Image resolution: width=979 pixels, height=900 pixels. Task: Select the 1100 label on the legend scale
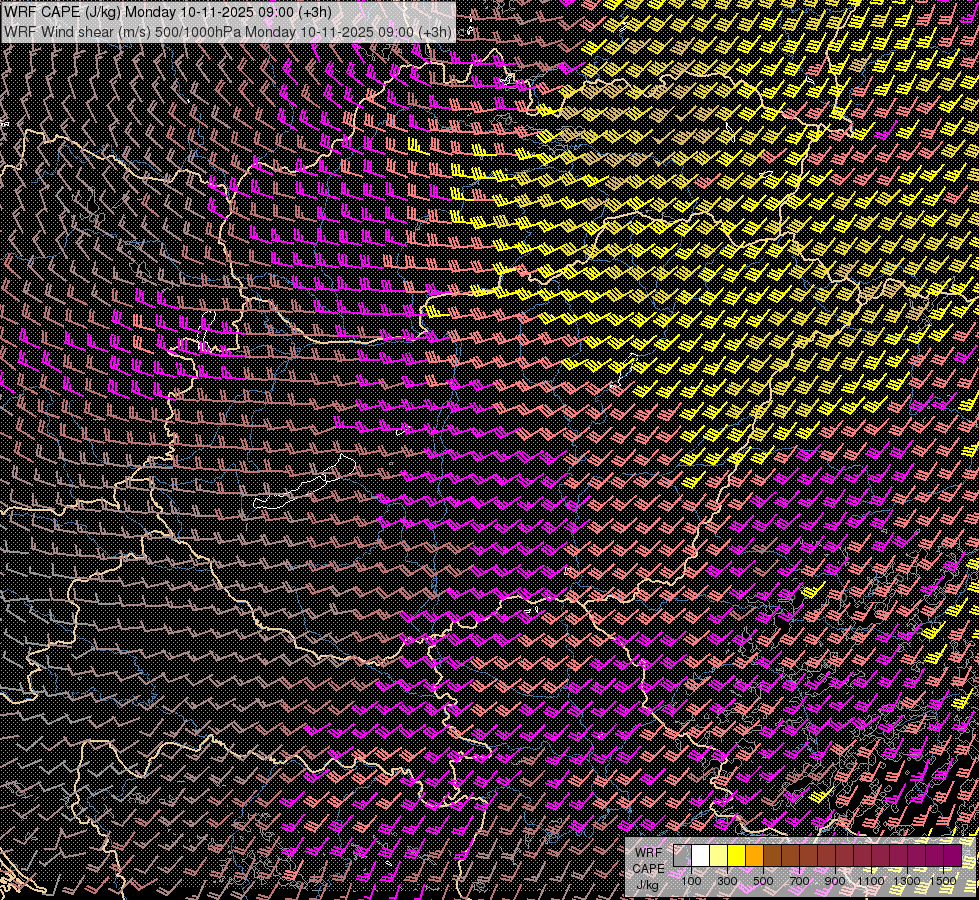(x=871, y=881)
